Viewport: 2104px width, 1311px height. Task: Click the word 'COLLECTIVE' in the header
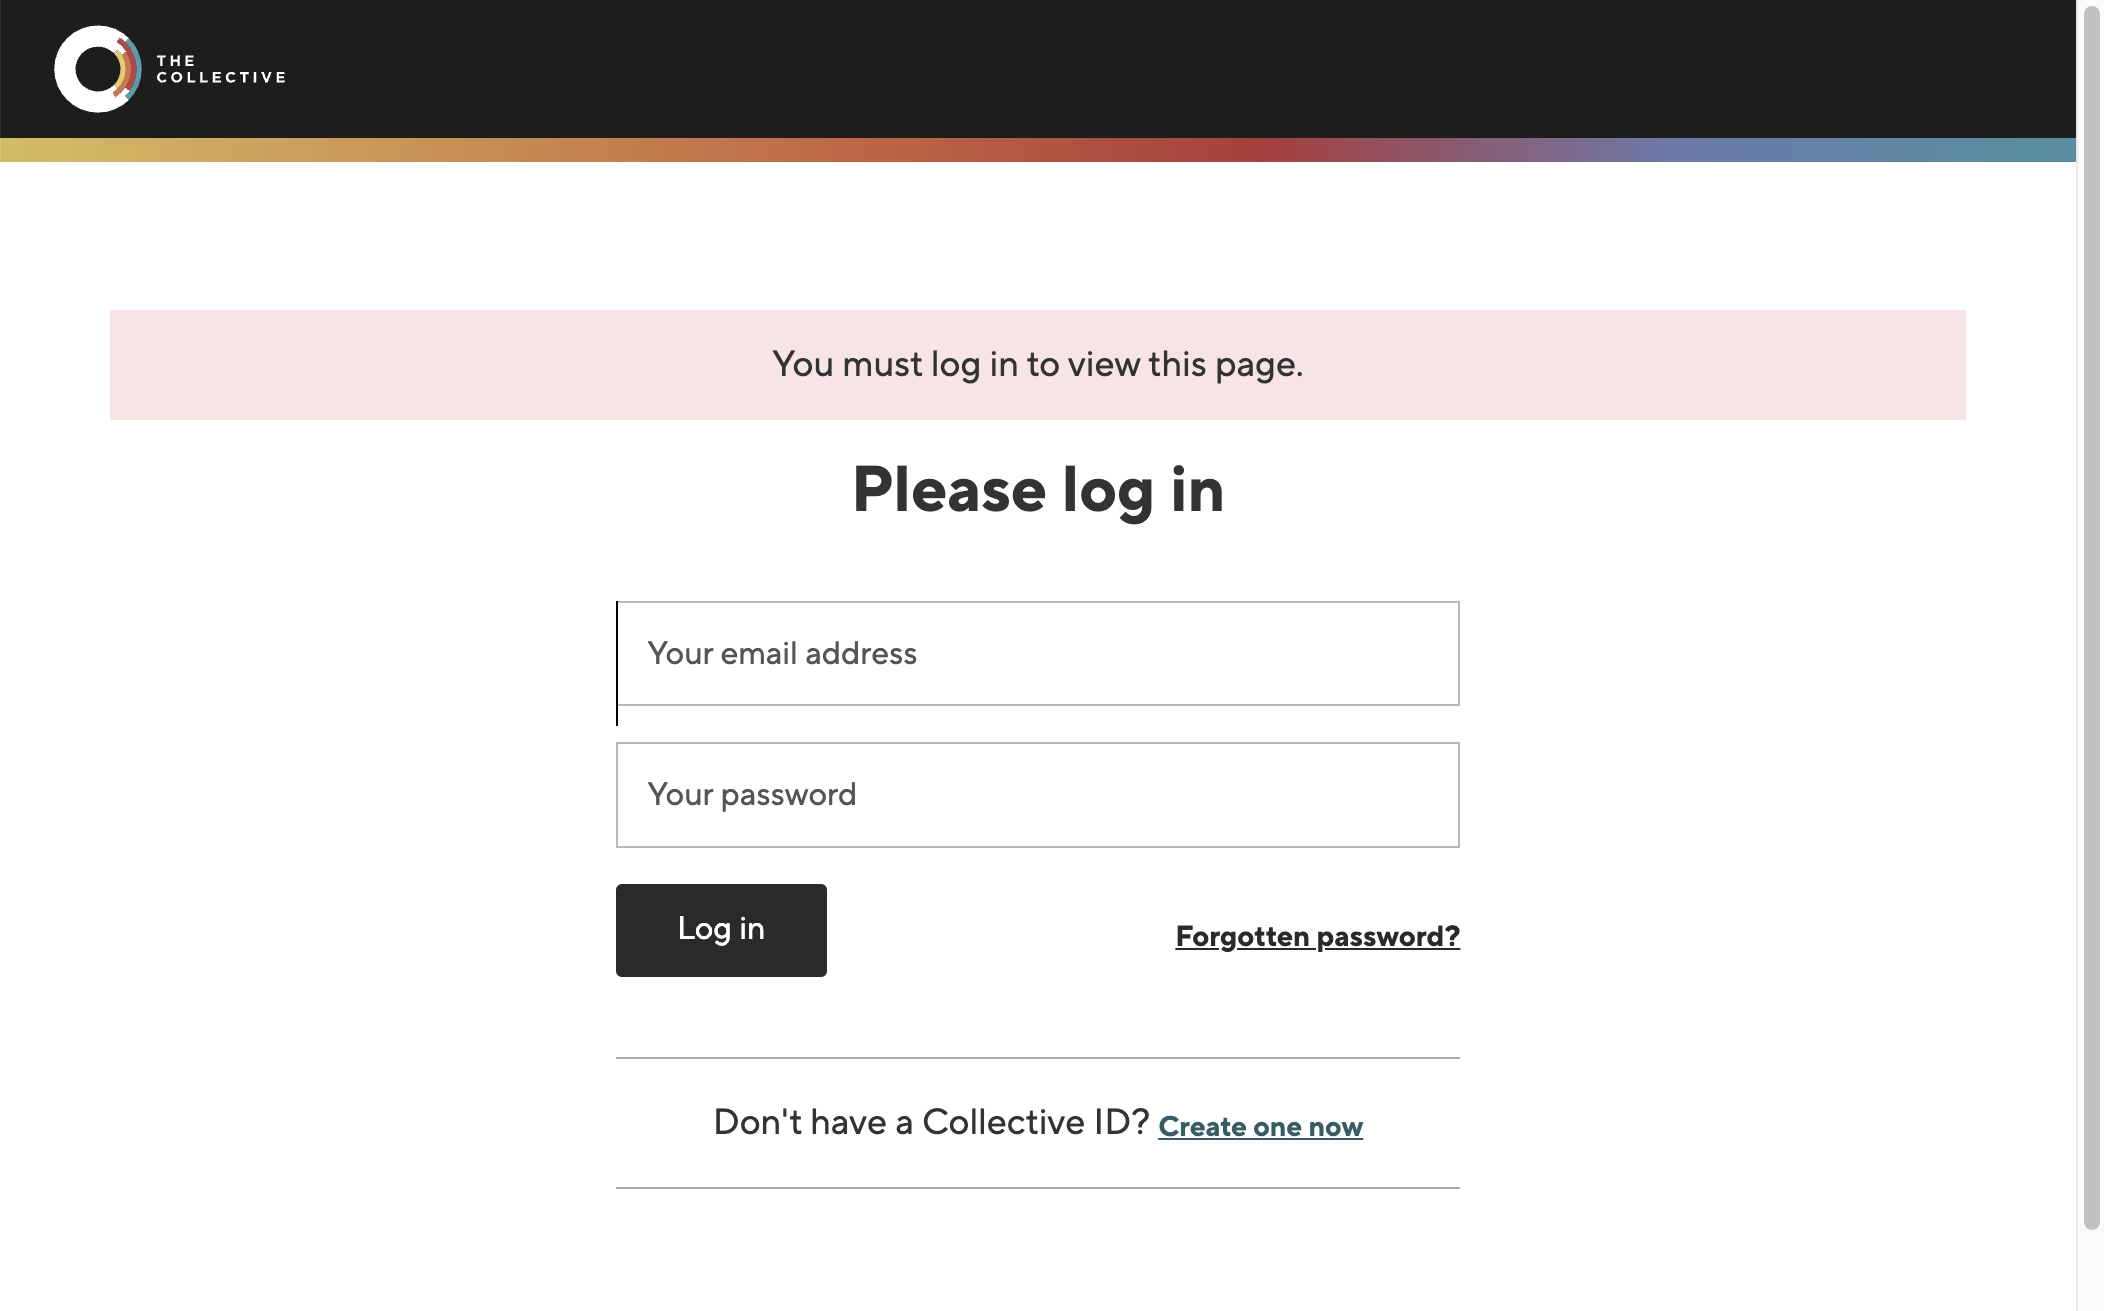[221, 78]
